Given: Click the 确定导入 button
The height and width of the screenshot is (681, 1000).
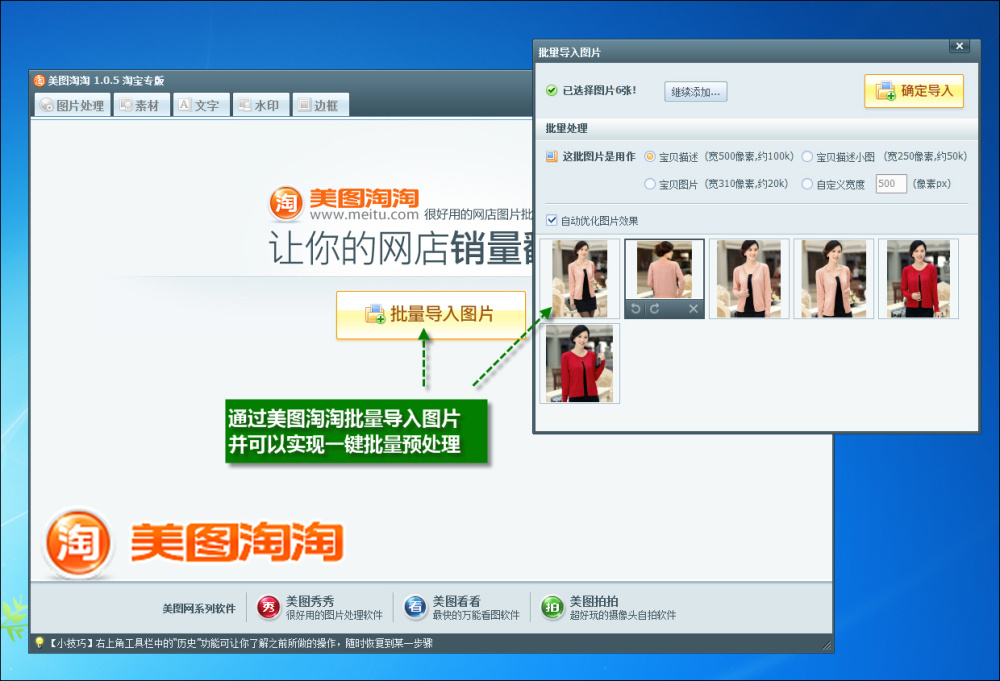Looking at the screenshot, I should tap(913, 91).
